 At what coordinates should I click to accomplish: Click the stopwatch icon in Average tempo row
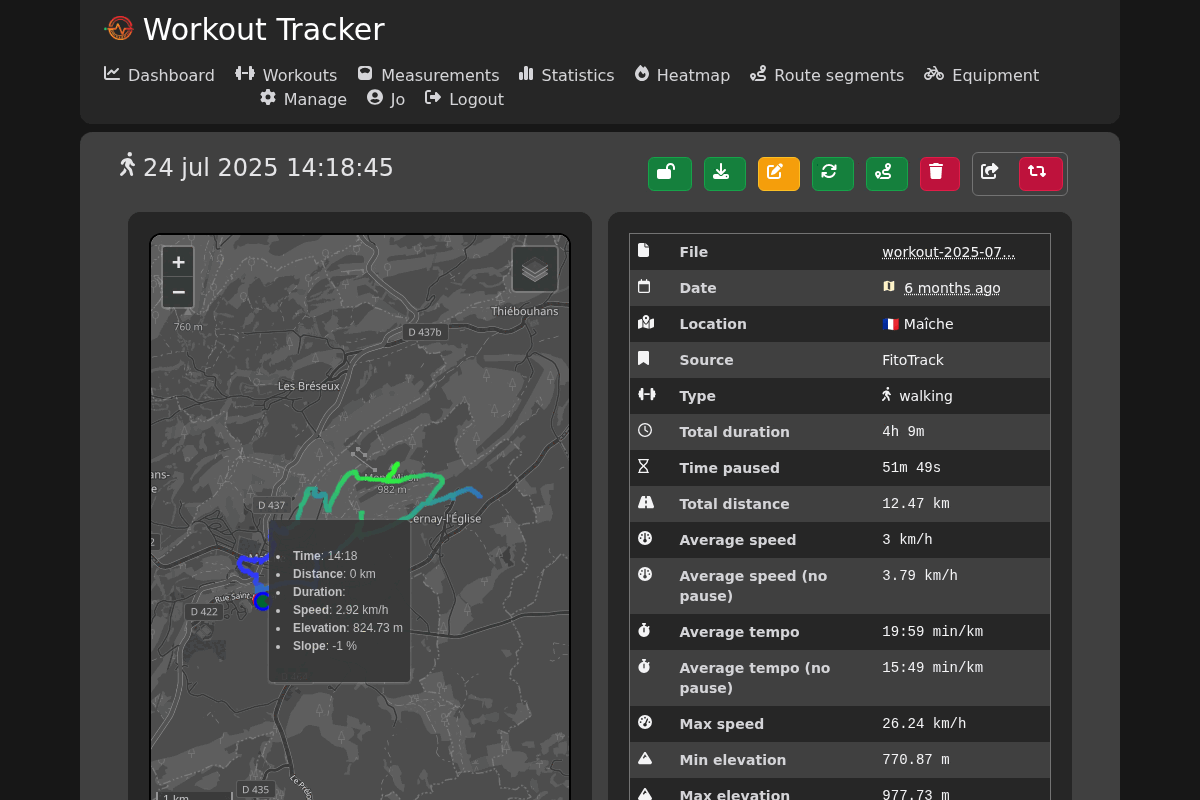click(644, 630)
